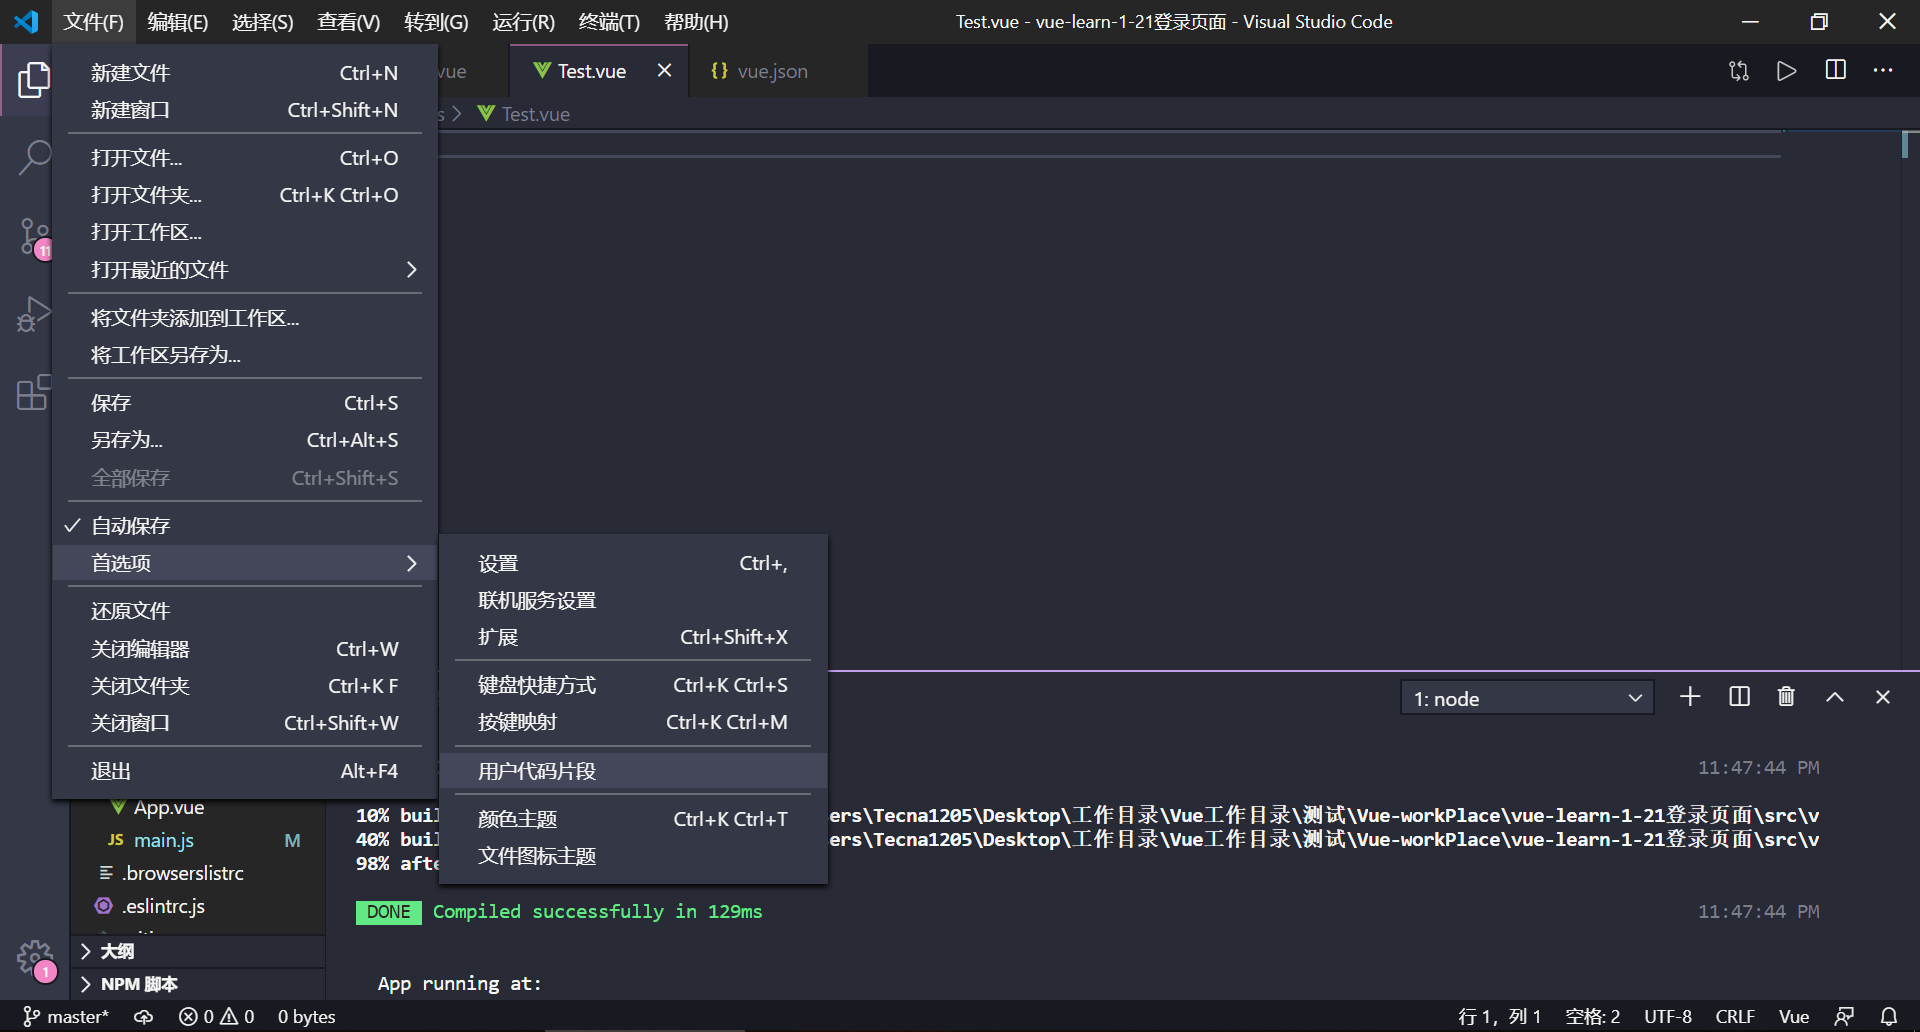The width and height of the screenshot is (1920, 1032).
Task: Click the feedback icon in status bar
Action: point(1845,1017)
